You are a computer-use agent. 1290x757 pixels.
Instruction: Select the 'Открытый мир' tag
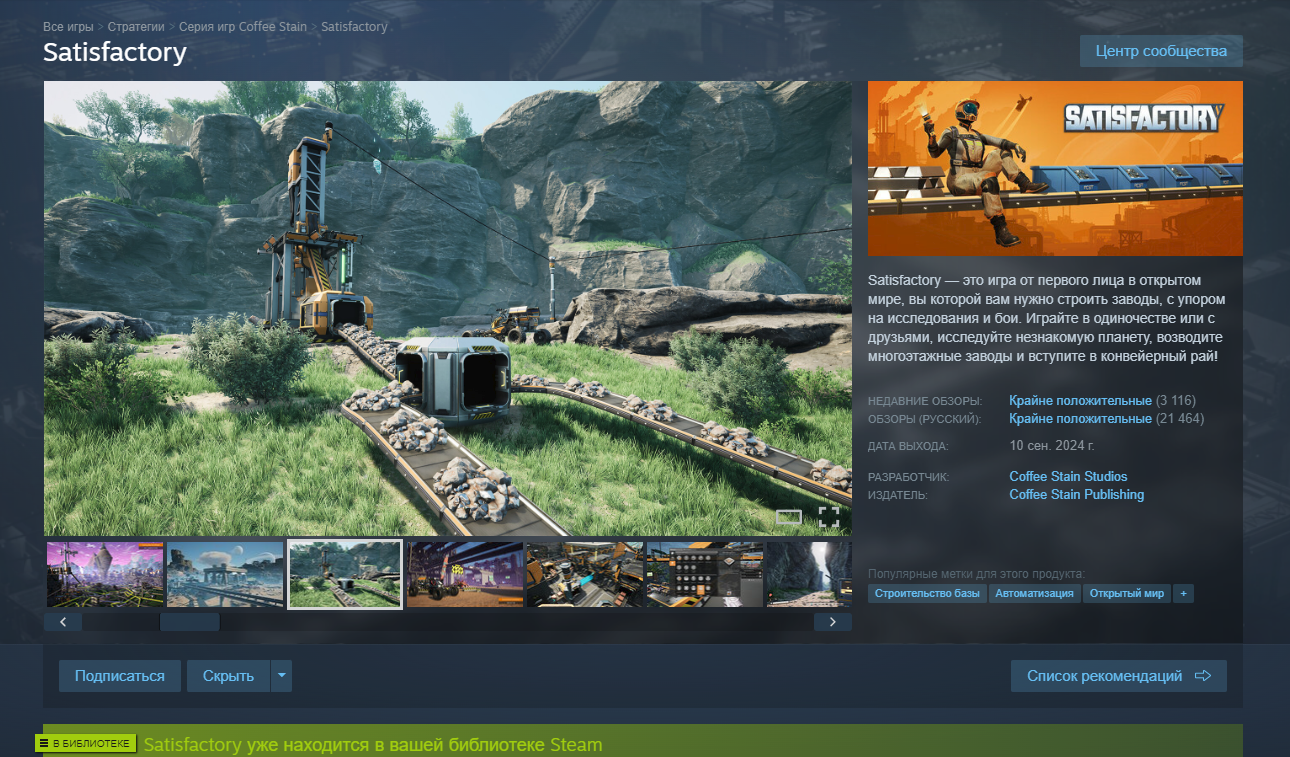pos(1127,594)
